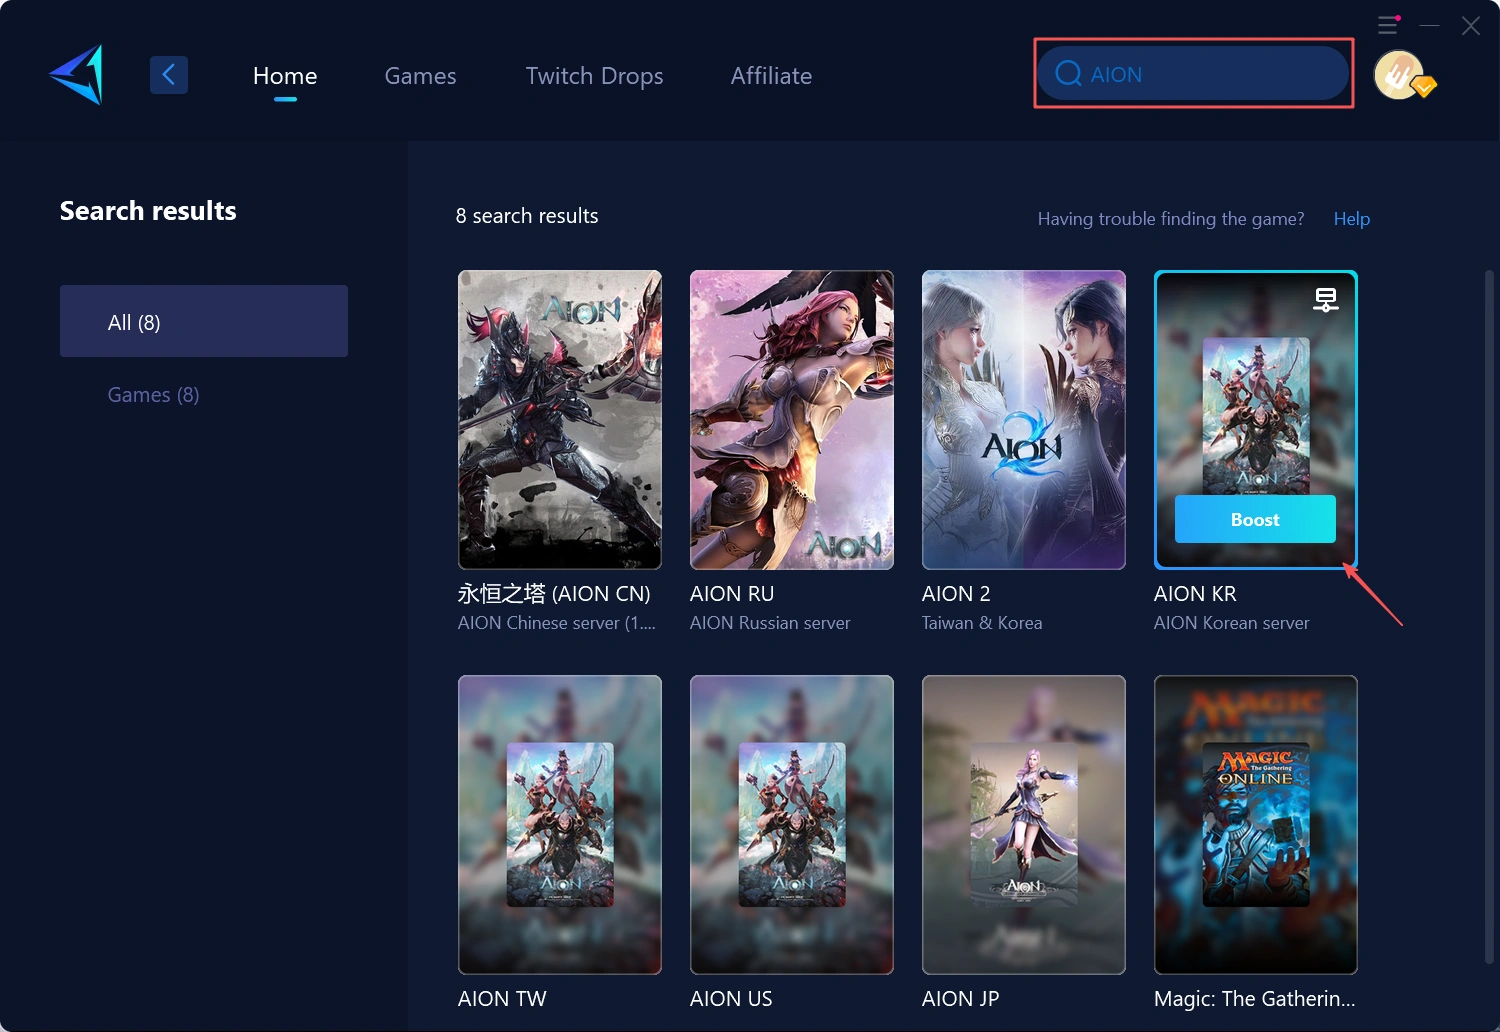Open the Home tab
This screenshot has width=1500, height=1032.
(x=285, y=76)
